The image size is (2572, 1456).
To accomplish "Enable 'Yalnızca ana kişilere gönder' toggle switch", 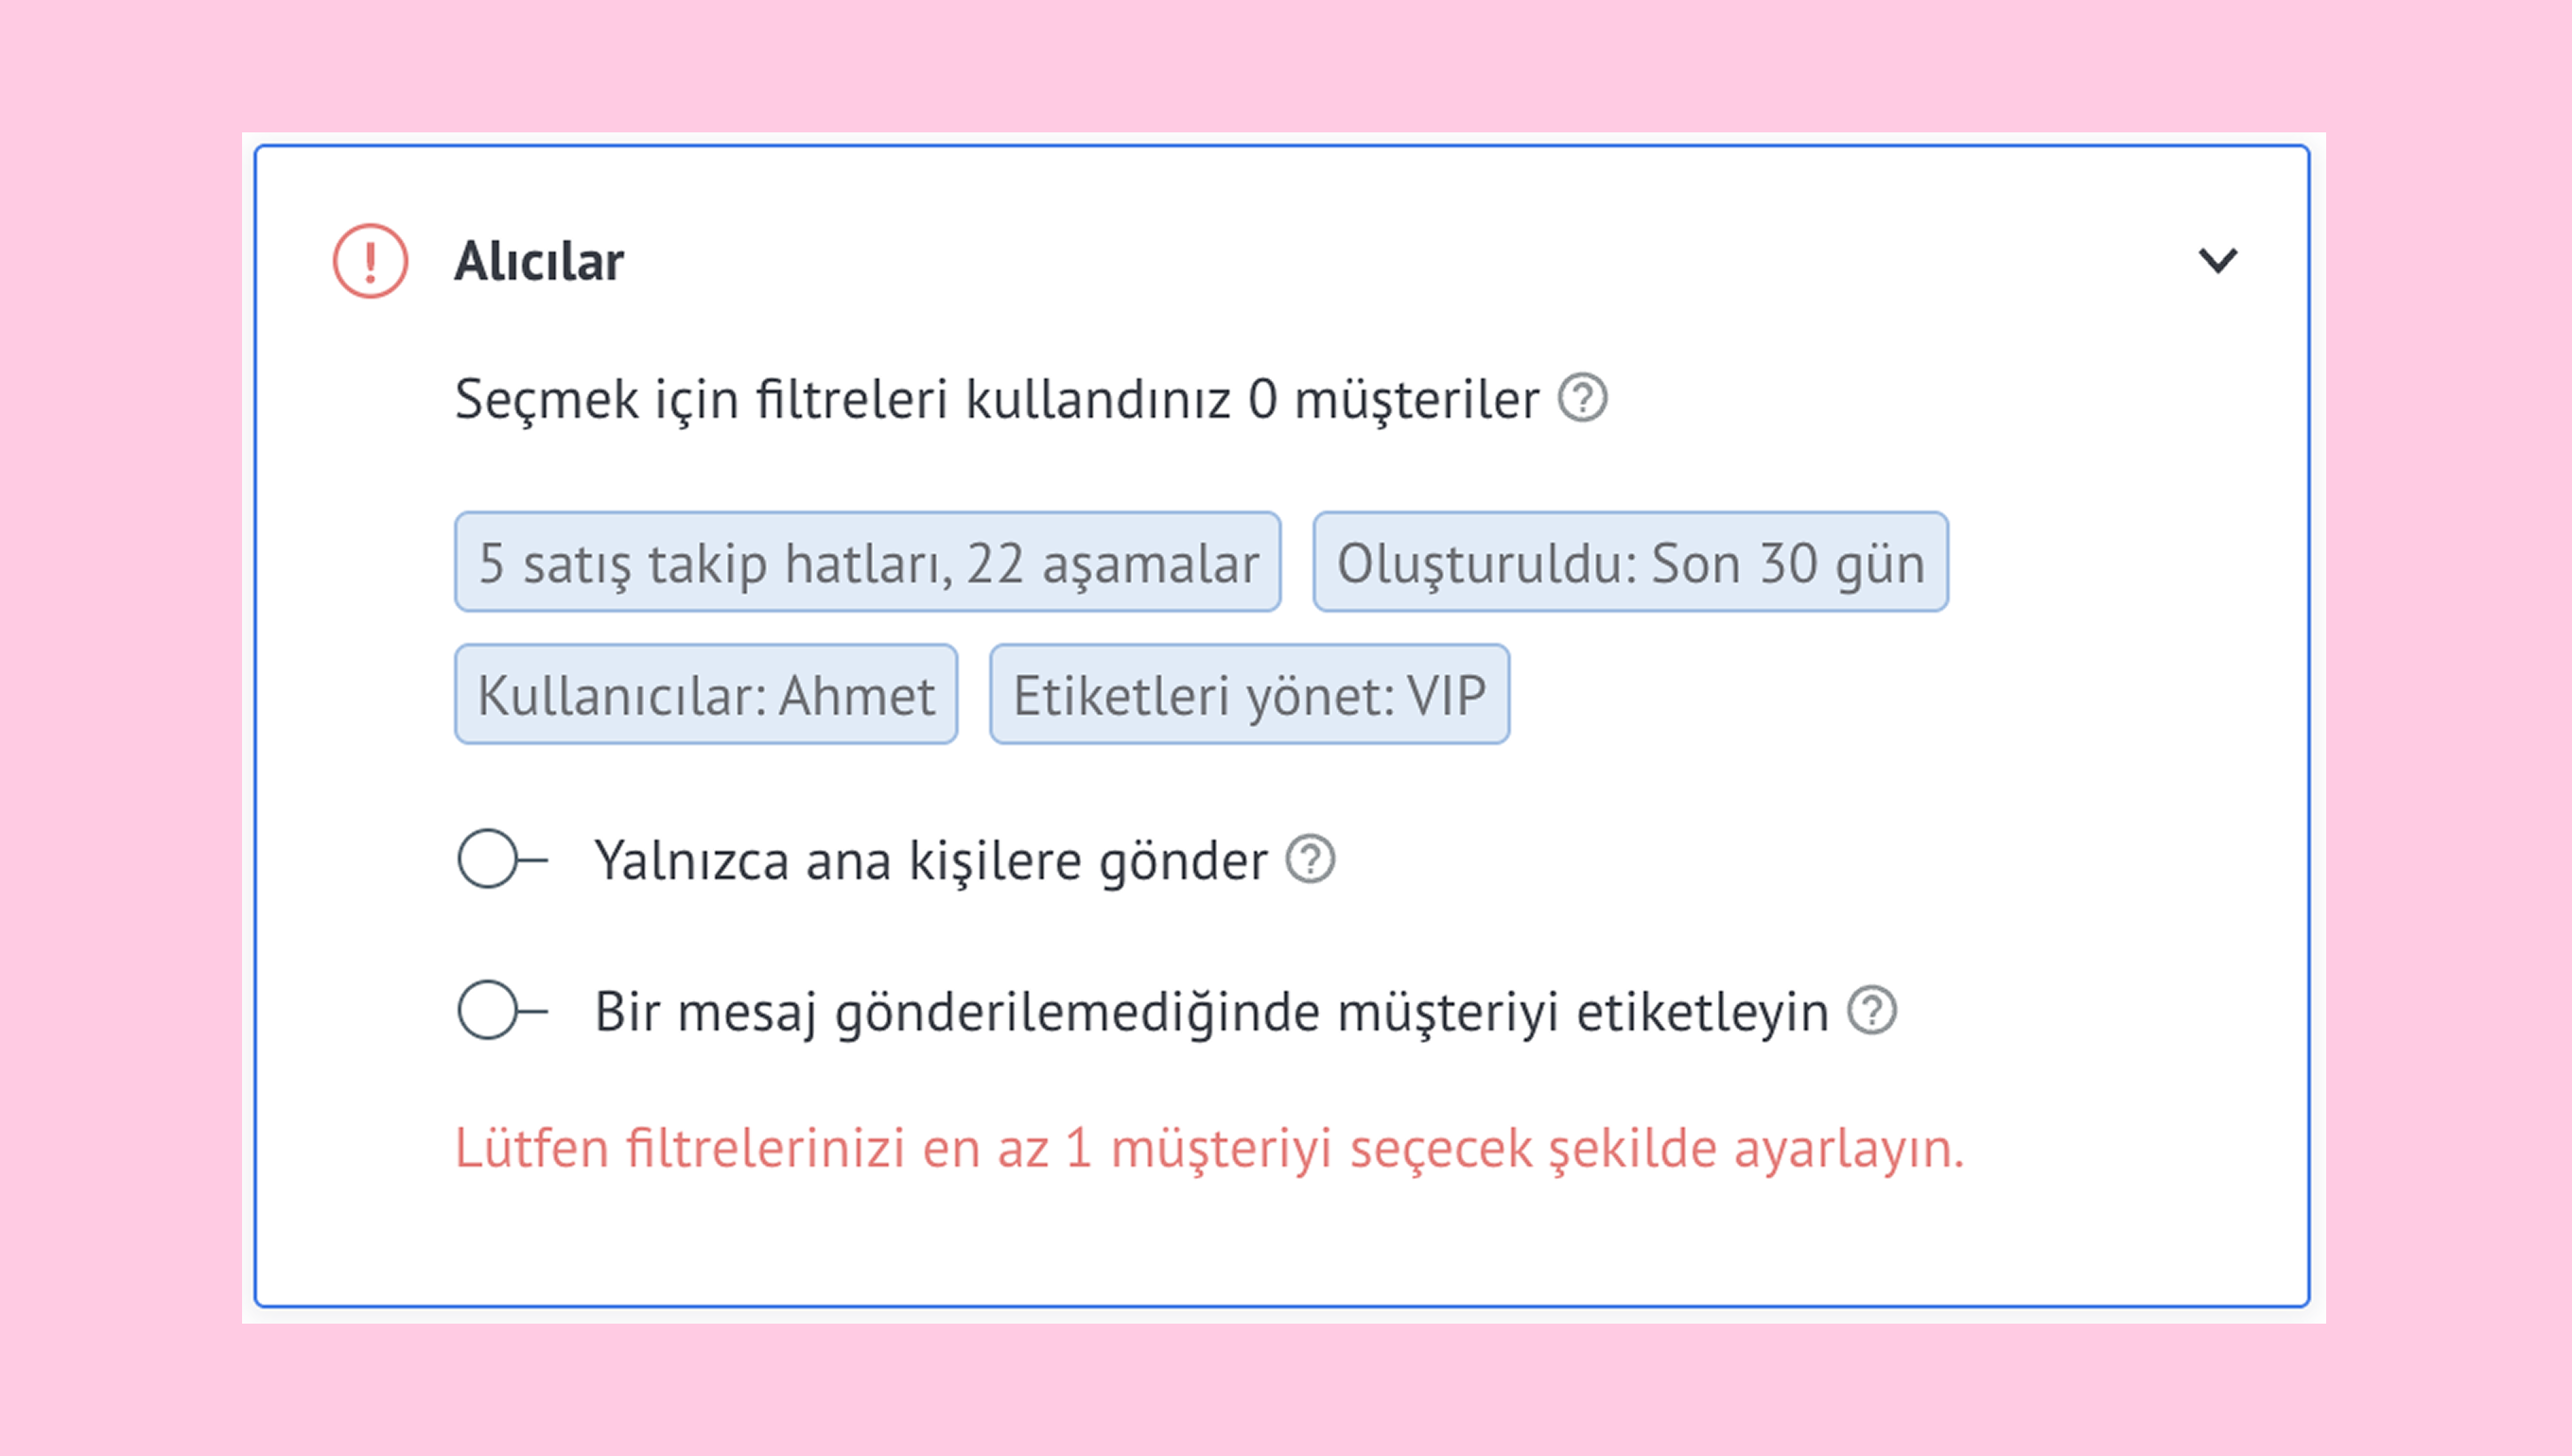I will pyautogui.click(x=503, y=859).
